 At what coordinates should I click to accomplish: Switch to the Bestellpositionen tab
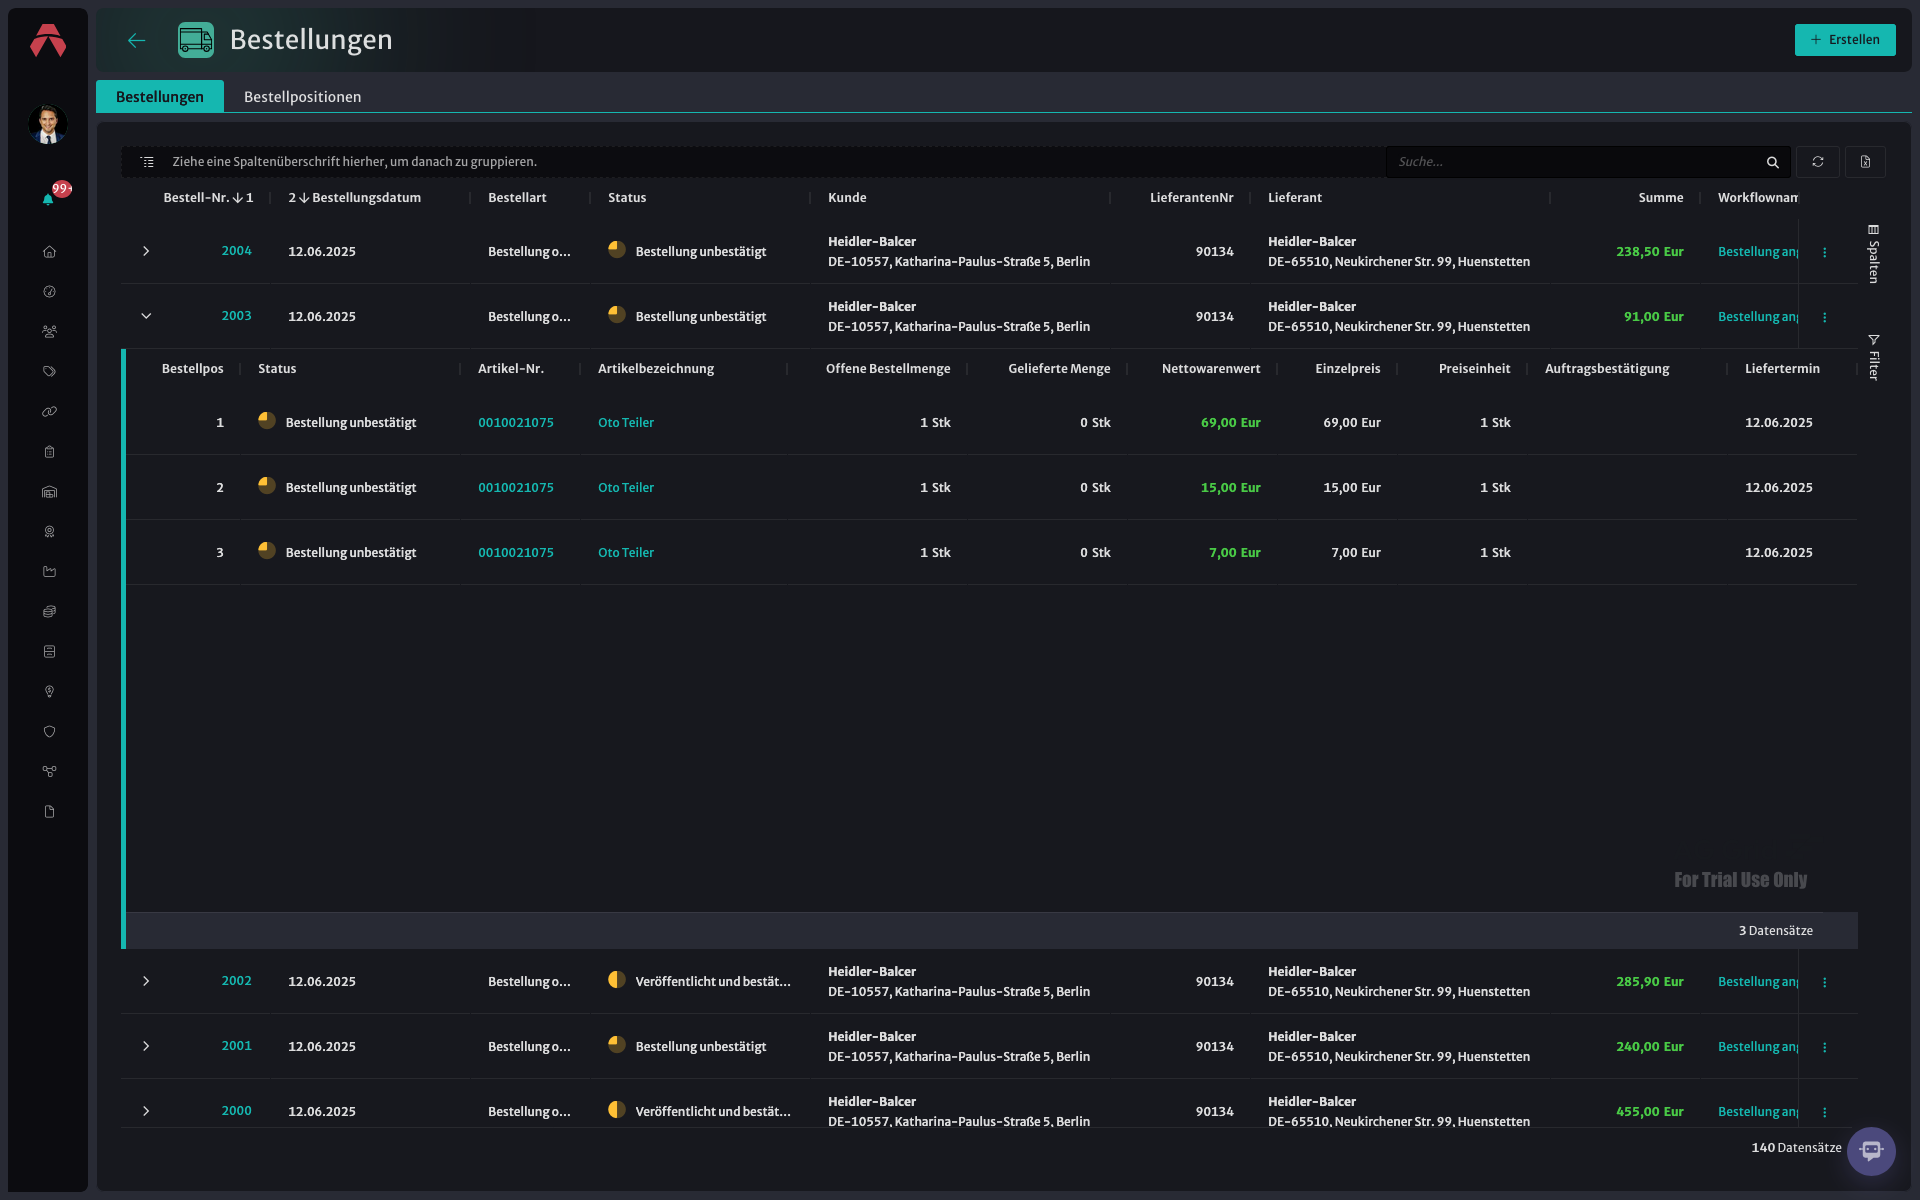[x=302, y=97]
